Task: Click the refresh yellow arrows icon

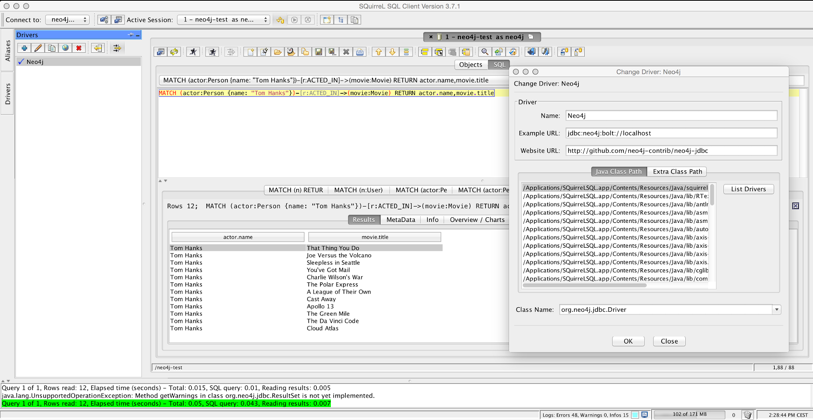Action: pos(174,52)
